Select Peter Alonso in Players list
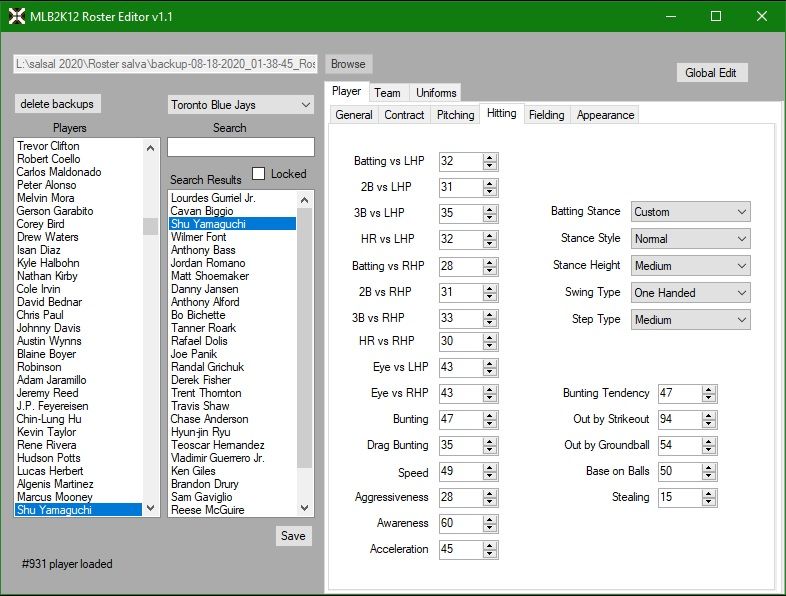Screen dimensions: 786x596 [78, 185]
